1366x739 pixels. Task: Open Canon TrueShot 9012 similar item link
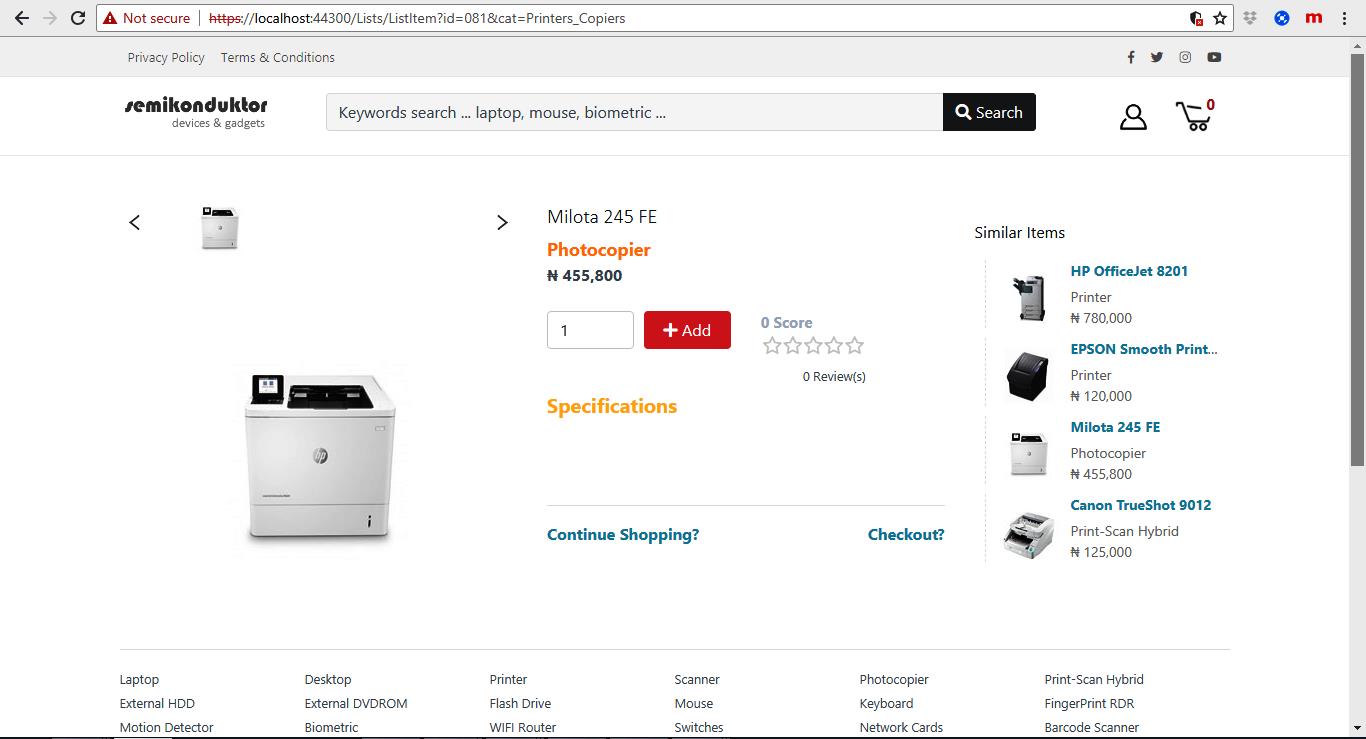click(1140, 505)
